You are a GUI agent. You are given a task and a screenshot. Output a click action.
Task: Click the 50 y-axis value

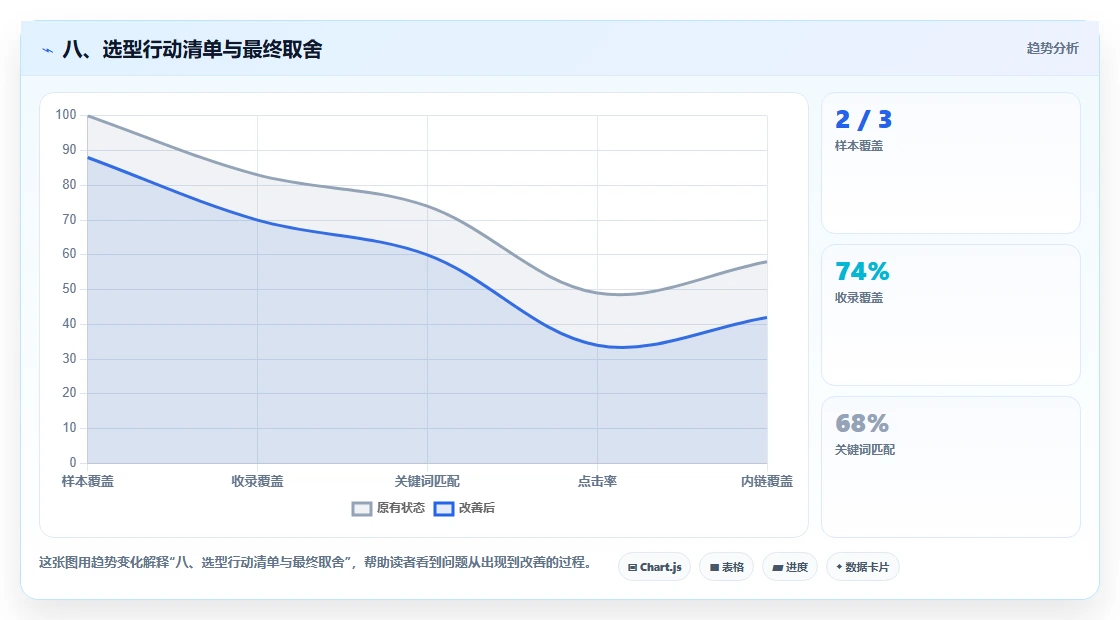[69, 289]
